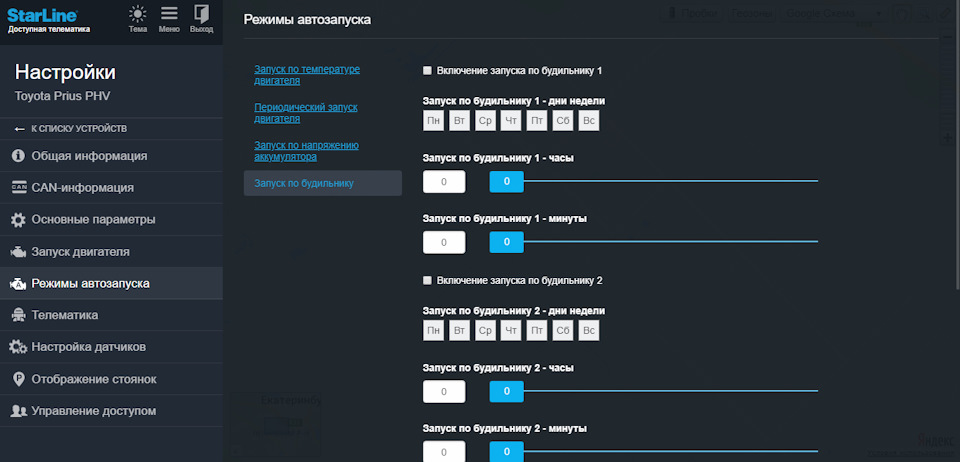Enable Включение запуска по будильнику 1 checkbox

tap(427, 71)
